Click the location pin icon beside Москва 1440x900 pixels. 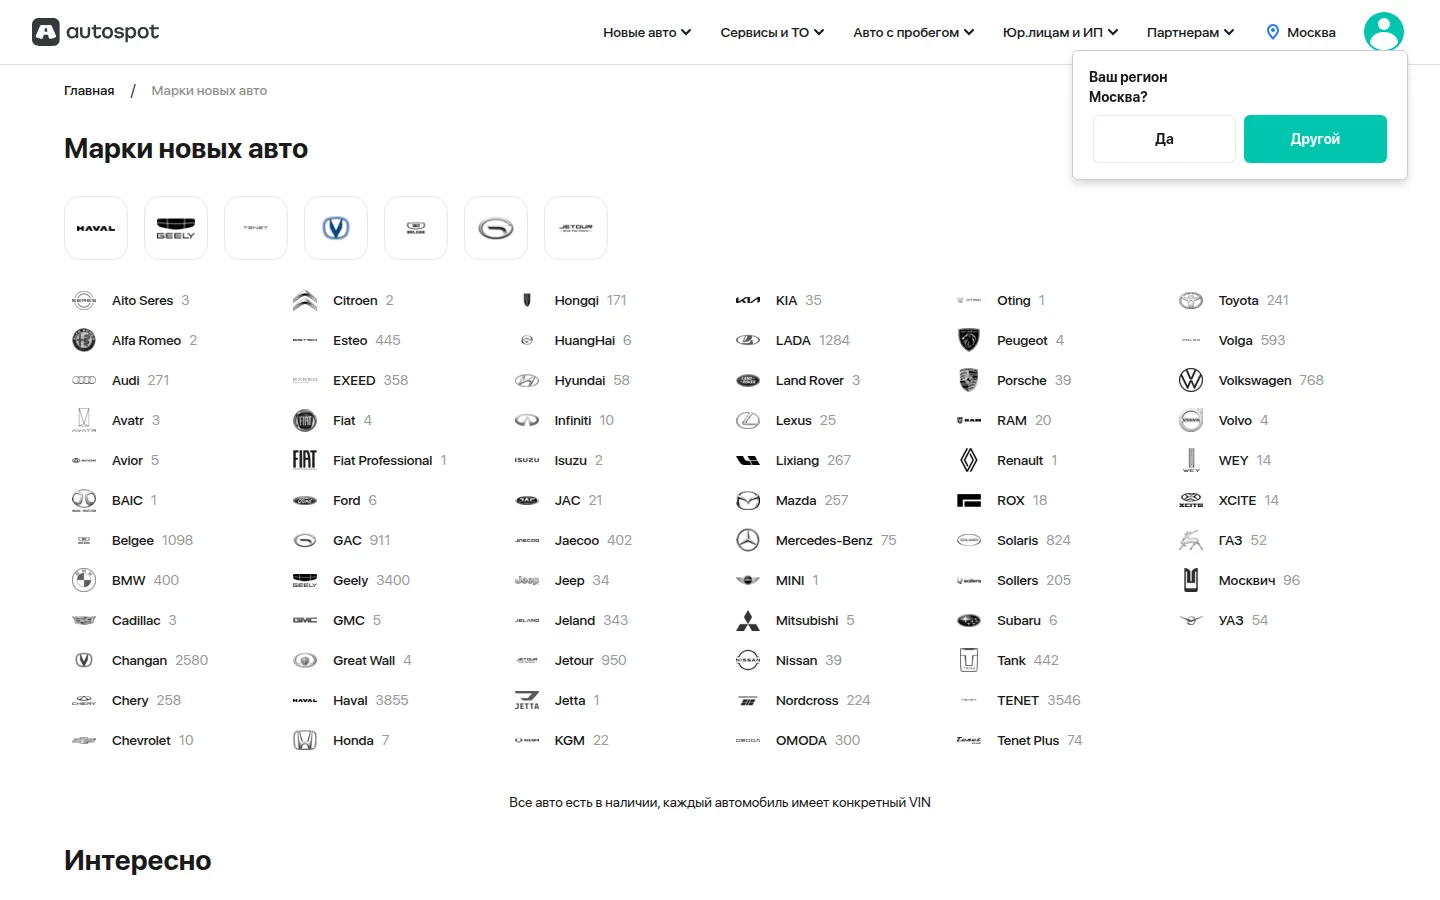[x=1273, y=32]
